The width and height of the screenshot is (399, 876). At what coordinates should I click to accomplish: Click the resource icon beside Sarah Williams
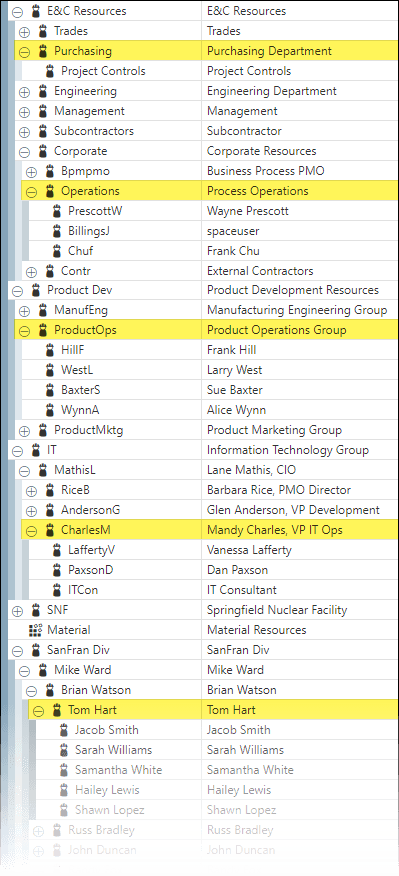64,750
